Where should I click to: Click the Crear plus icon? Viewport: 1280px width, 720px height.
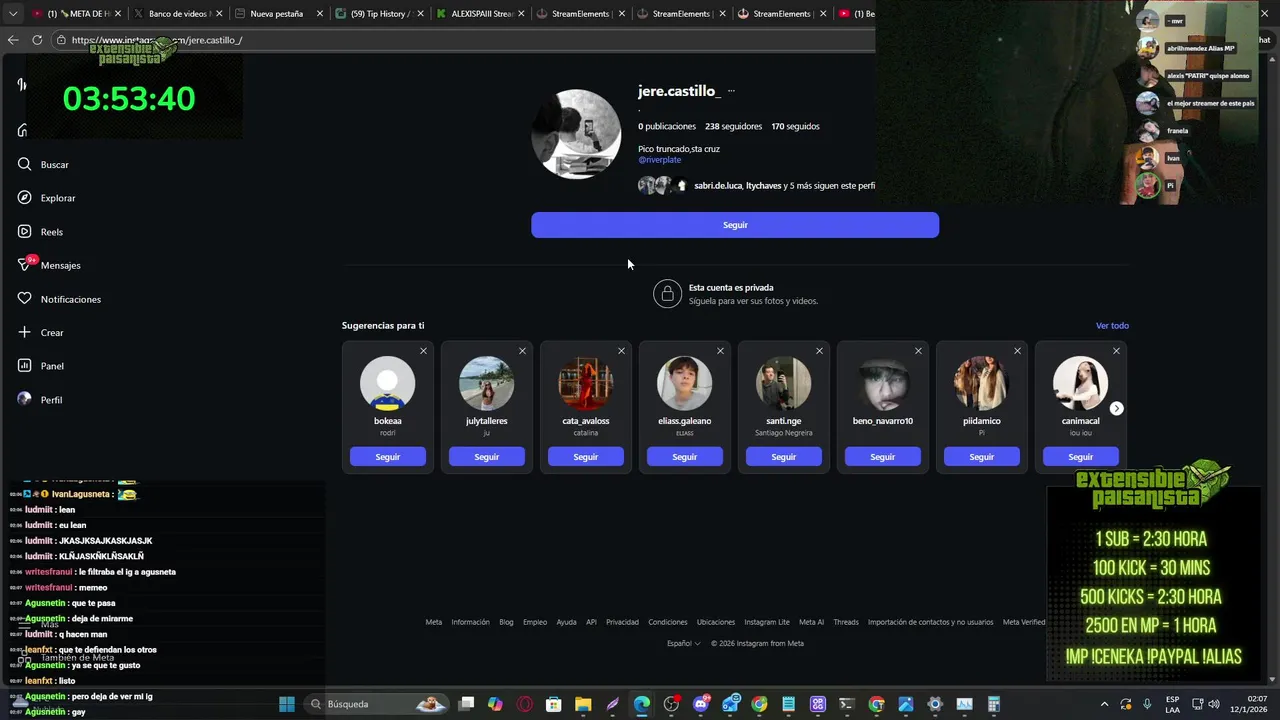25,332
